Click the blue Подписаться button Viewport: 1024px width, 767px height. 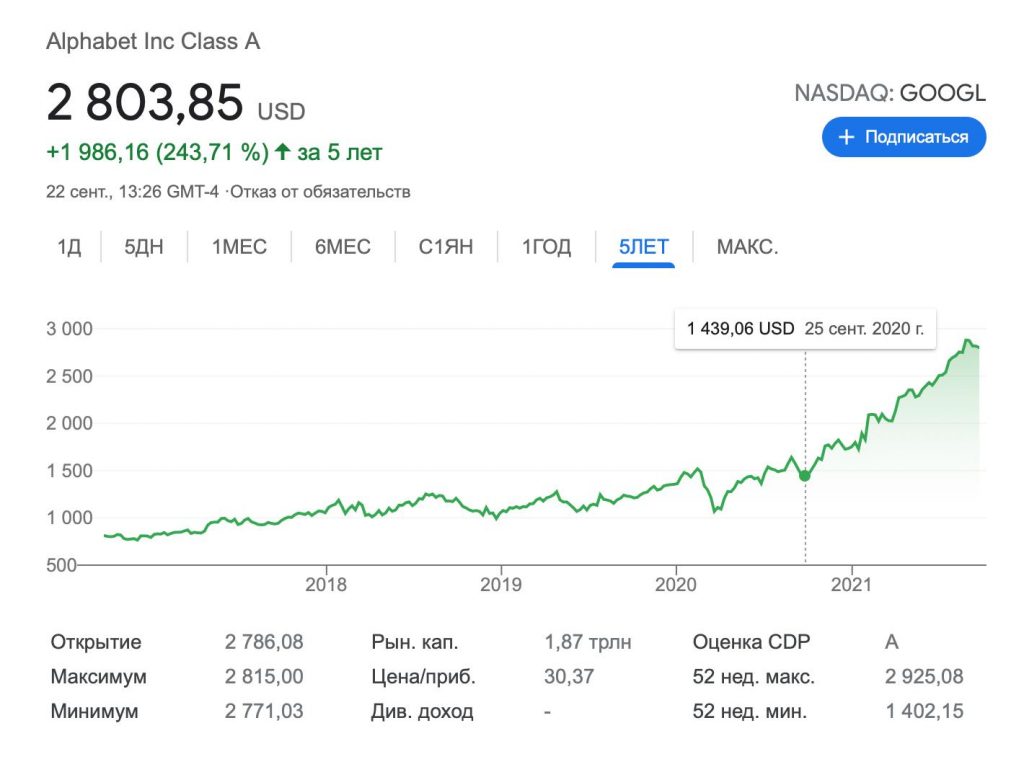click(904, 137)
